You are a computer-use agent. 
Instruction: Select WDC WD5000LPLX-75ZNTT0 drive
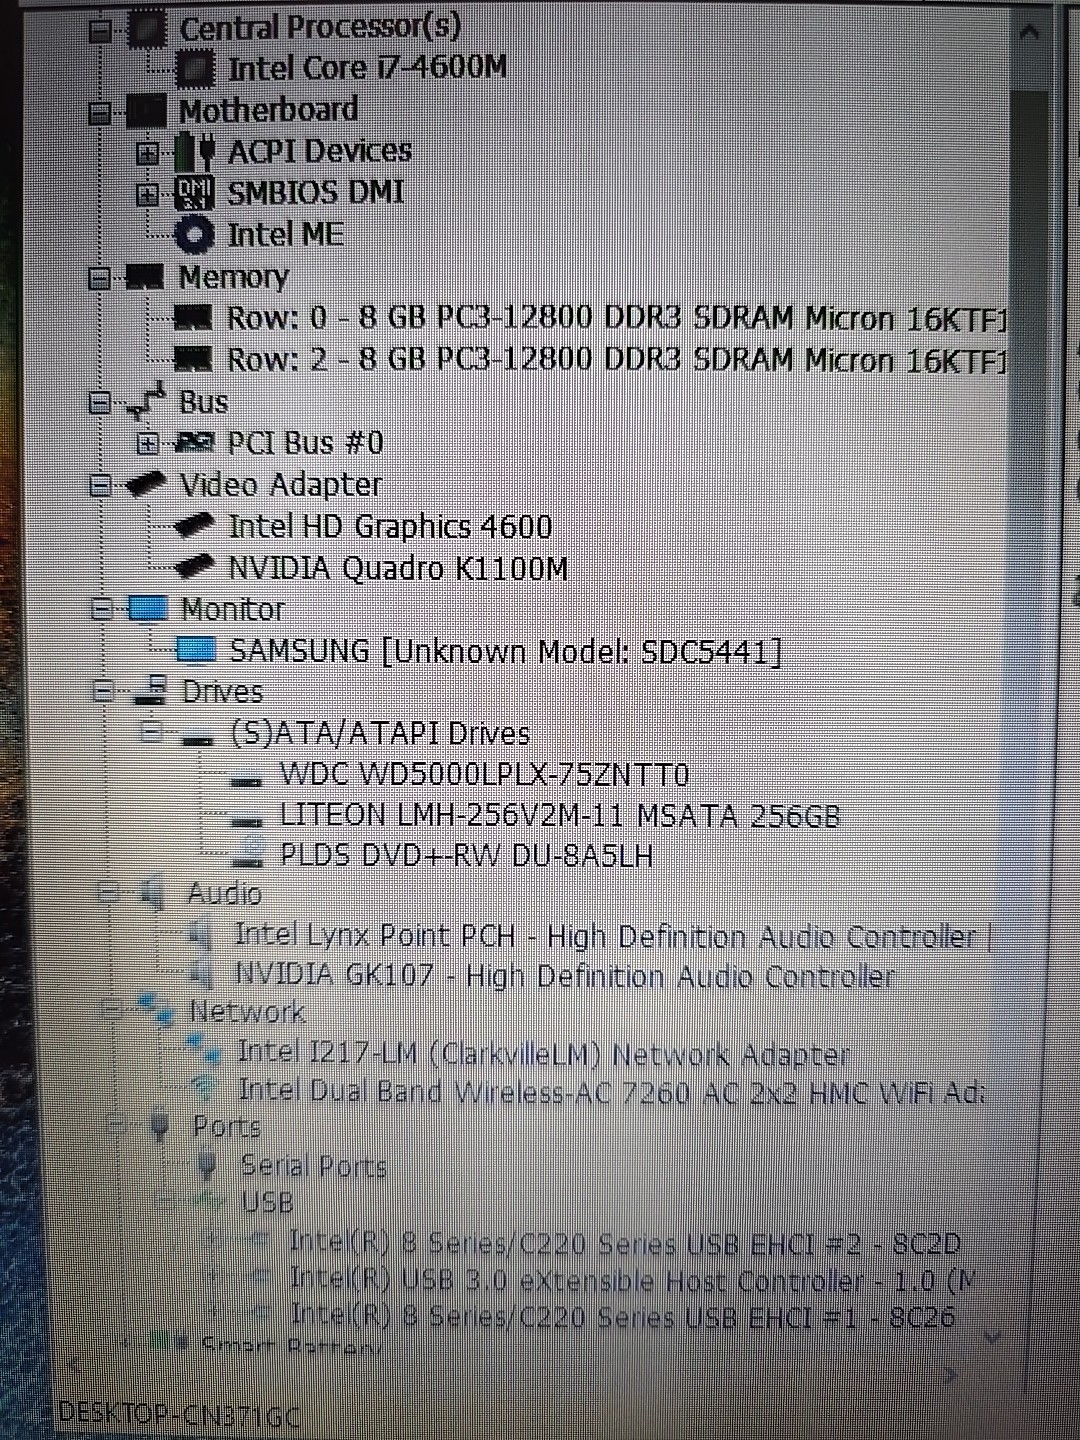[484, 774]
